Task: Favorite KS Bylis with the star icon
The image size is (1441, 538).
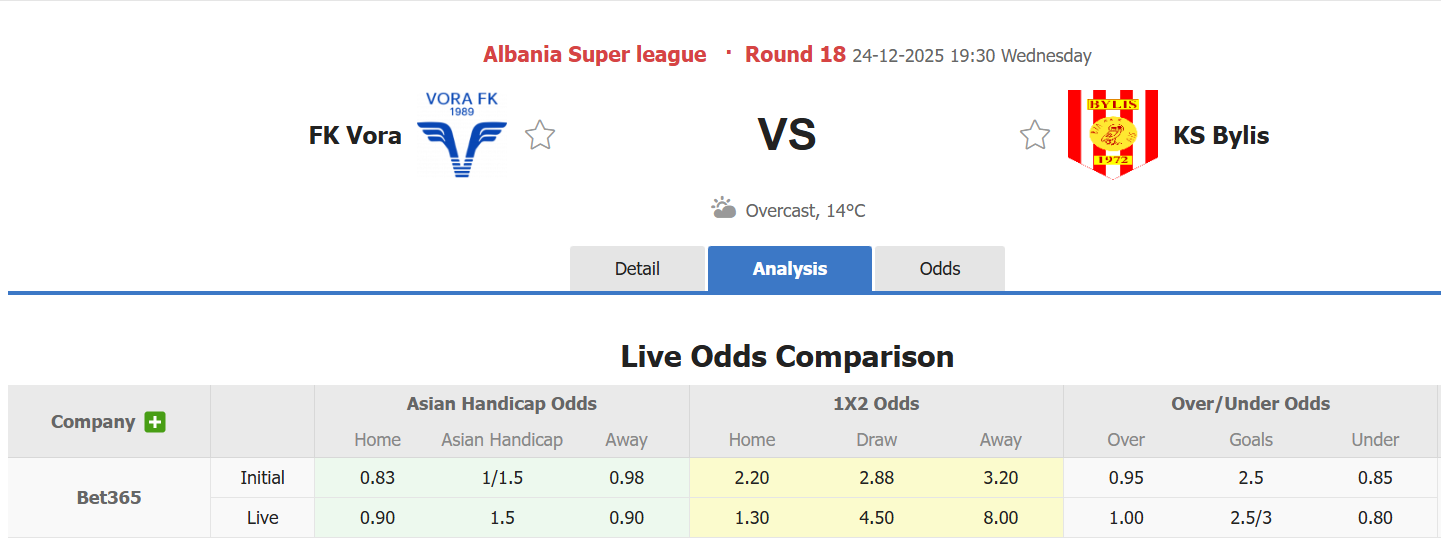Action: click(1035, 135)
